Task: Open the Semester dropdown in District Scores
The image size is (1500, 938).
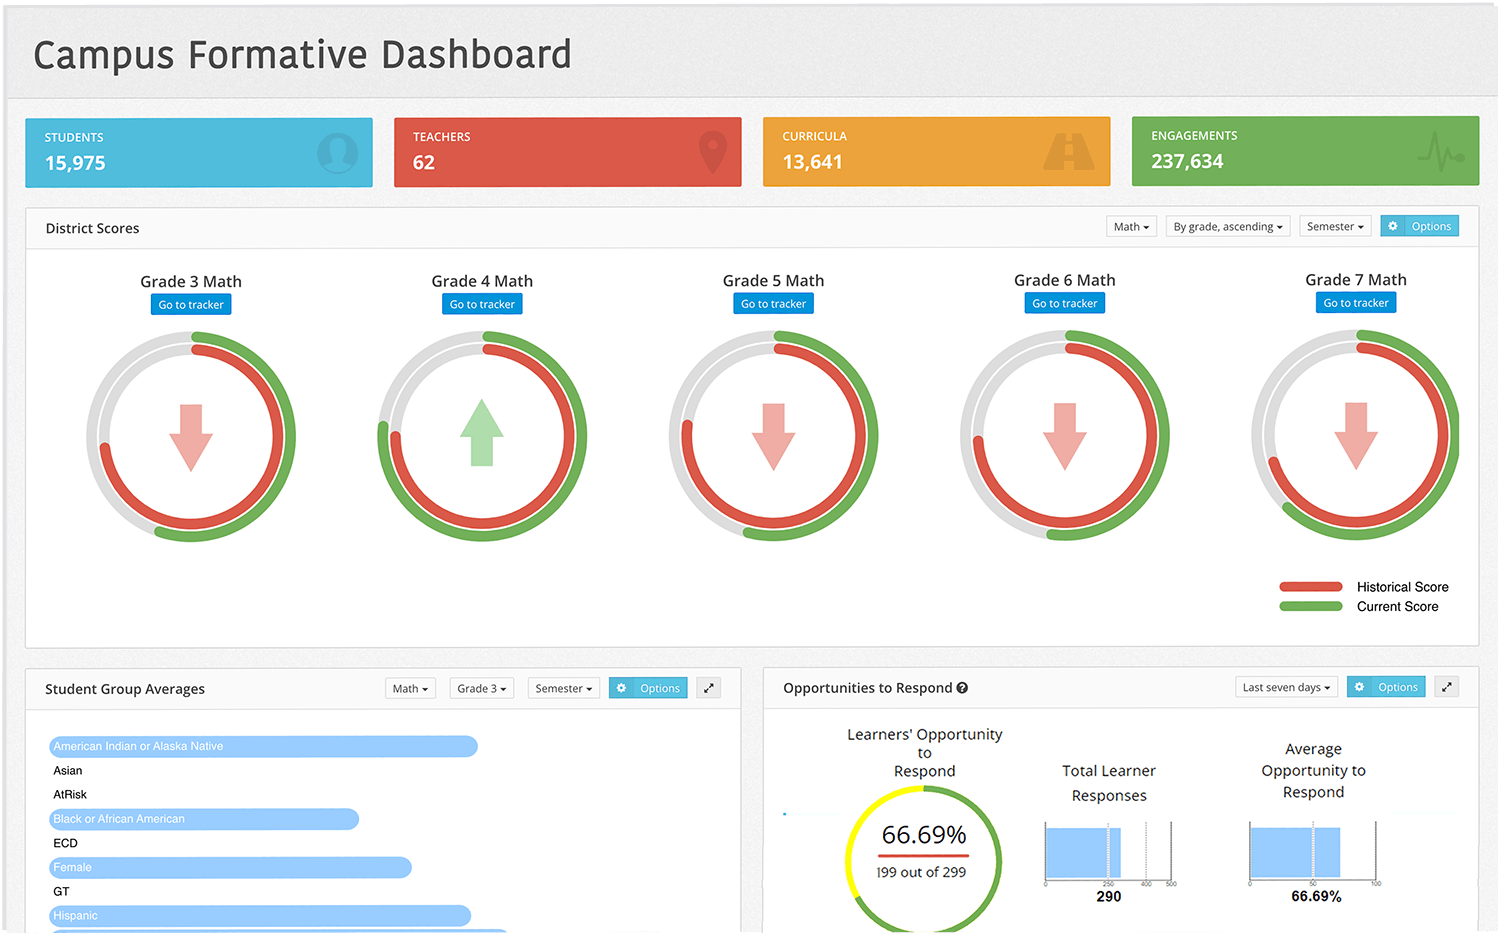Action: (1335, 227)
